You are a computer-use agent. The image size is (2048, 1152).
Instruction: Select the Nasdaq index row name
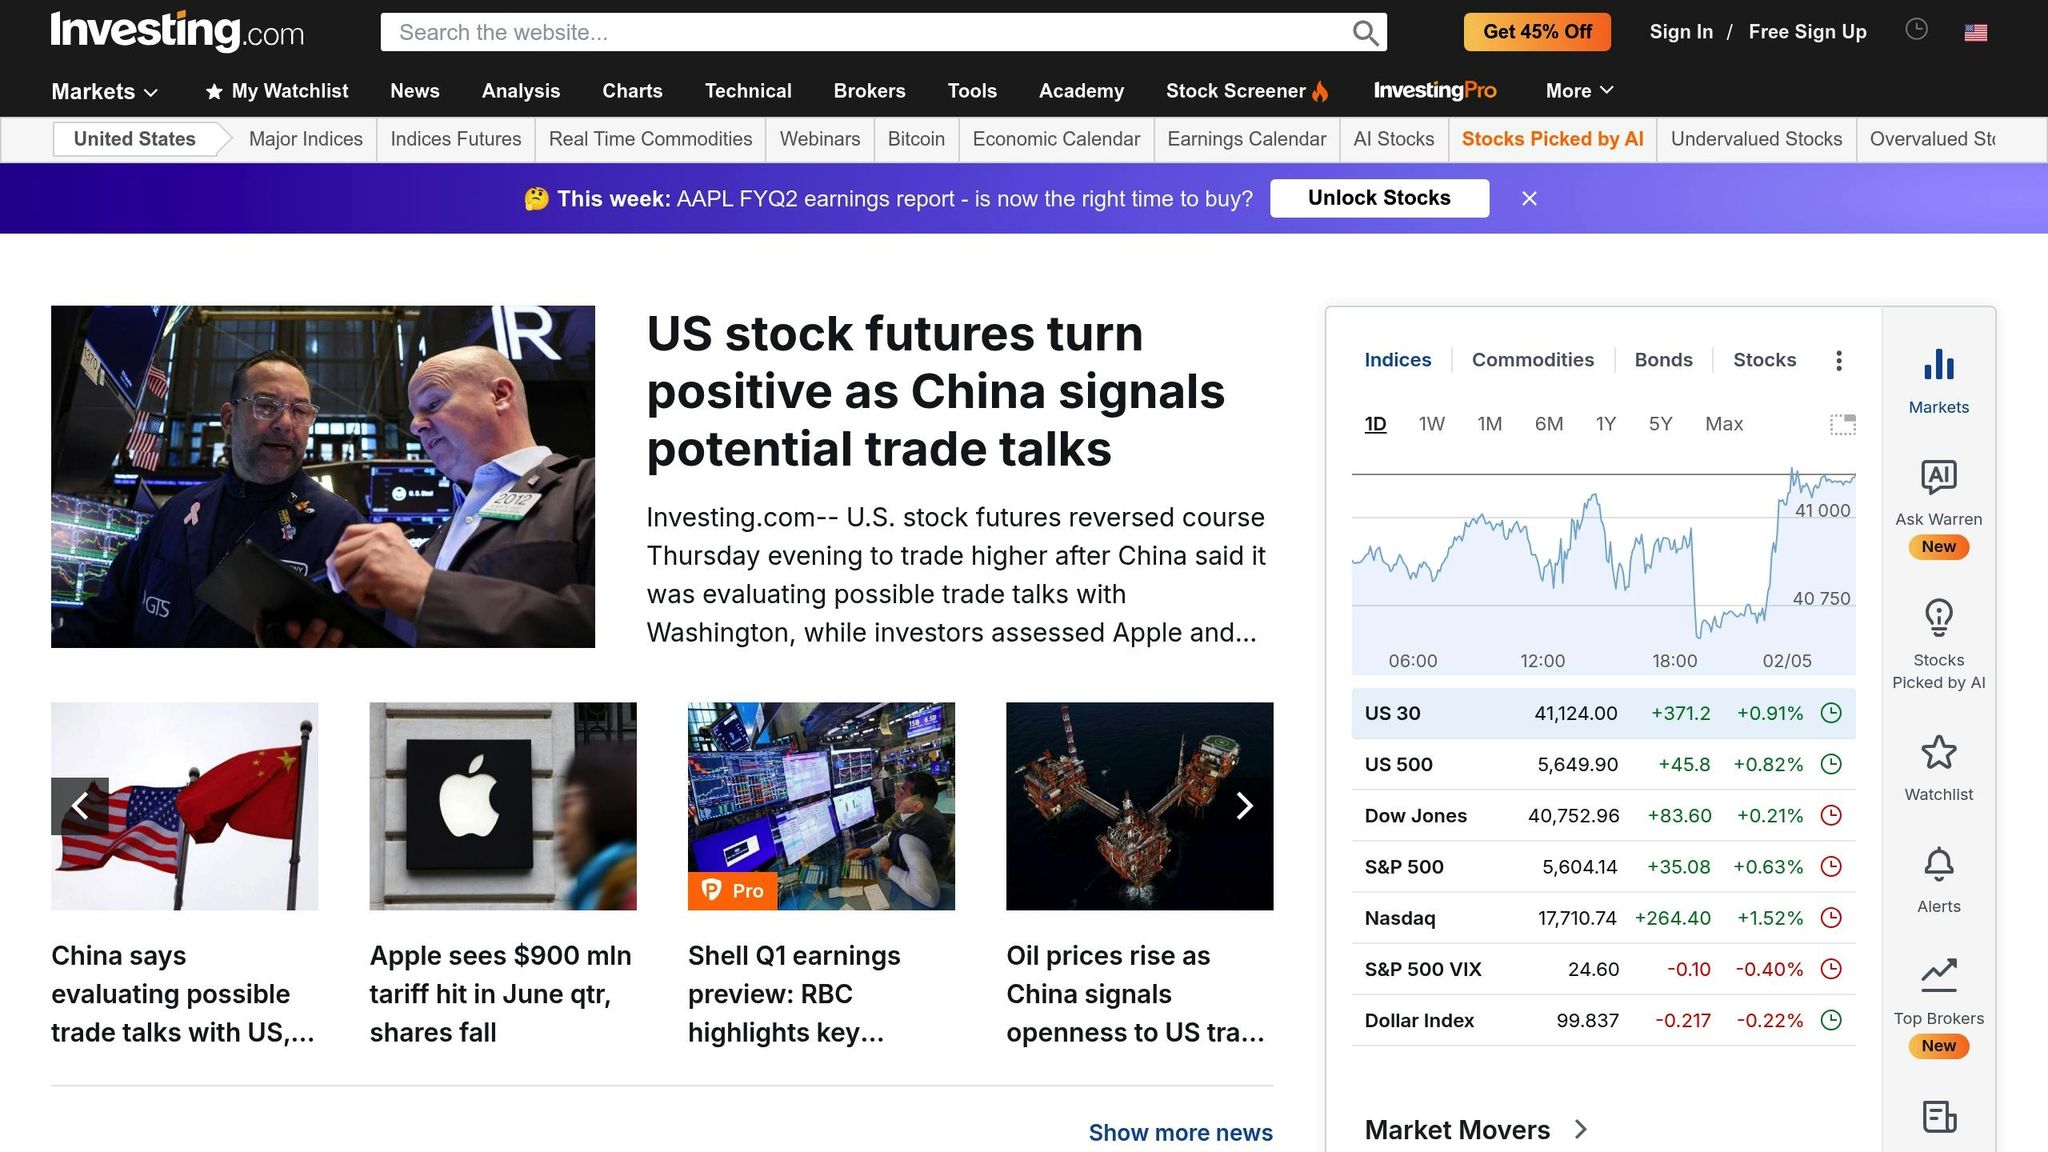point(1399,918)
